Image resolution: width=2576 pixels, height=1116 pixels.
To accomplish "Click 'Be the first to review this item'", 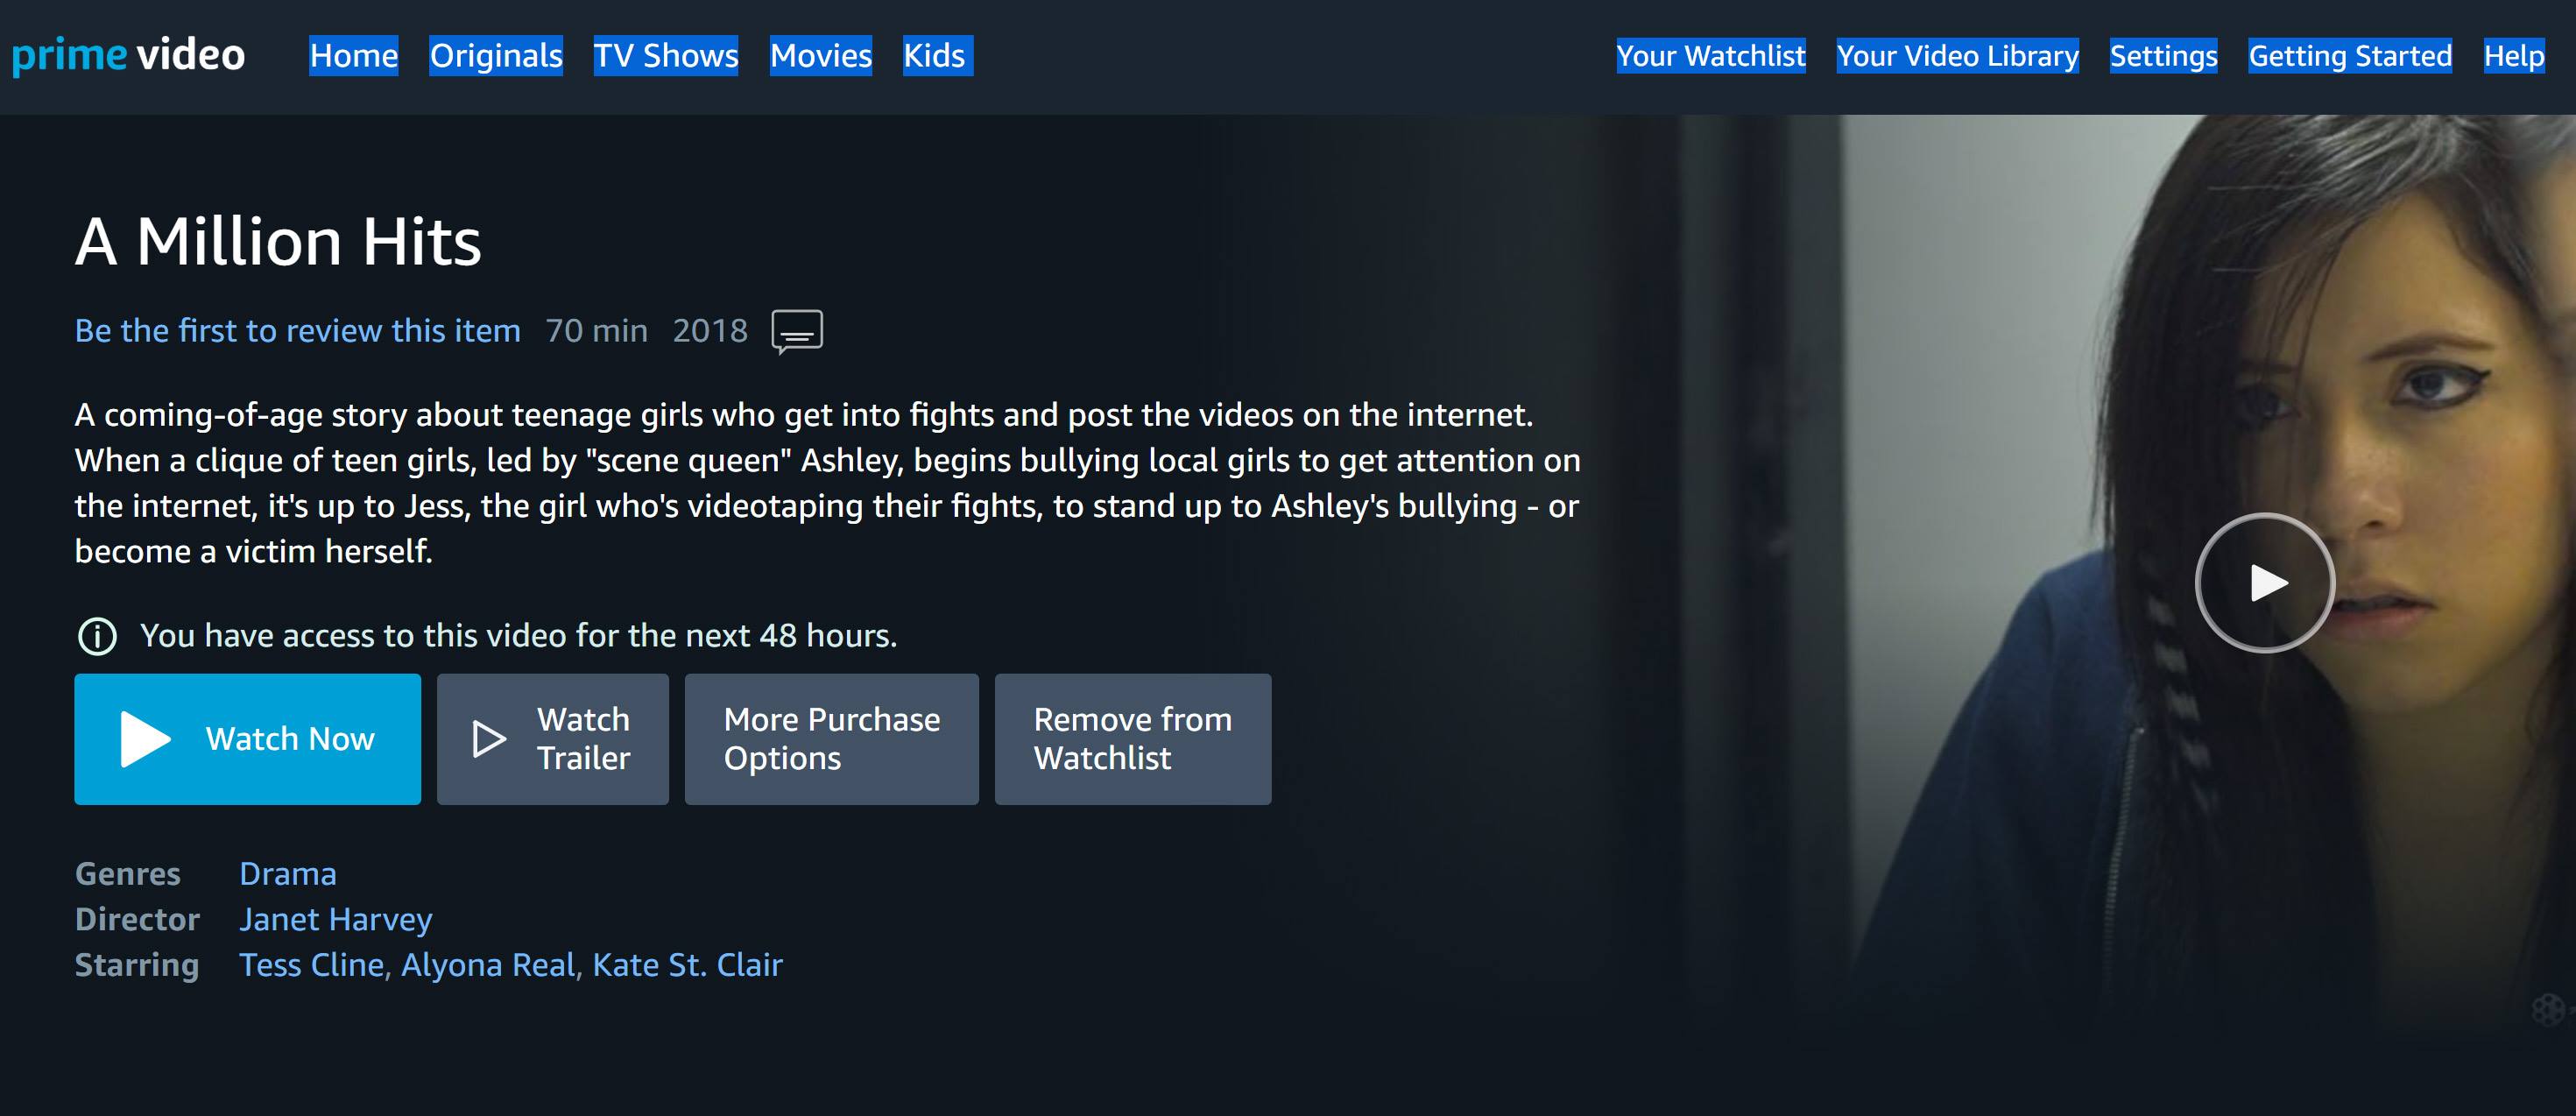I will point(298,331).
